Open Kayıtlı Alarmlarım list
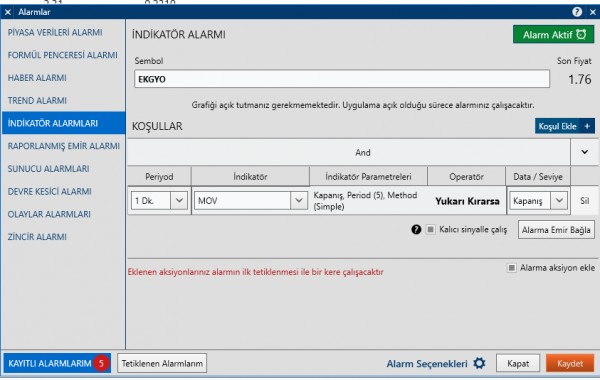Screen dimensions: 600x380 [57, 363]
